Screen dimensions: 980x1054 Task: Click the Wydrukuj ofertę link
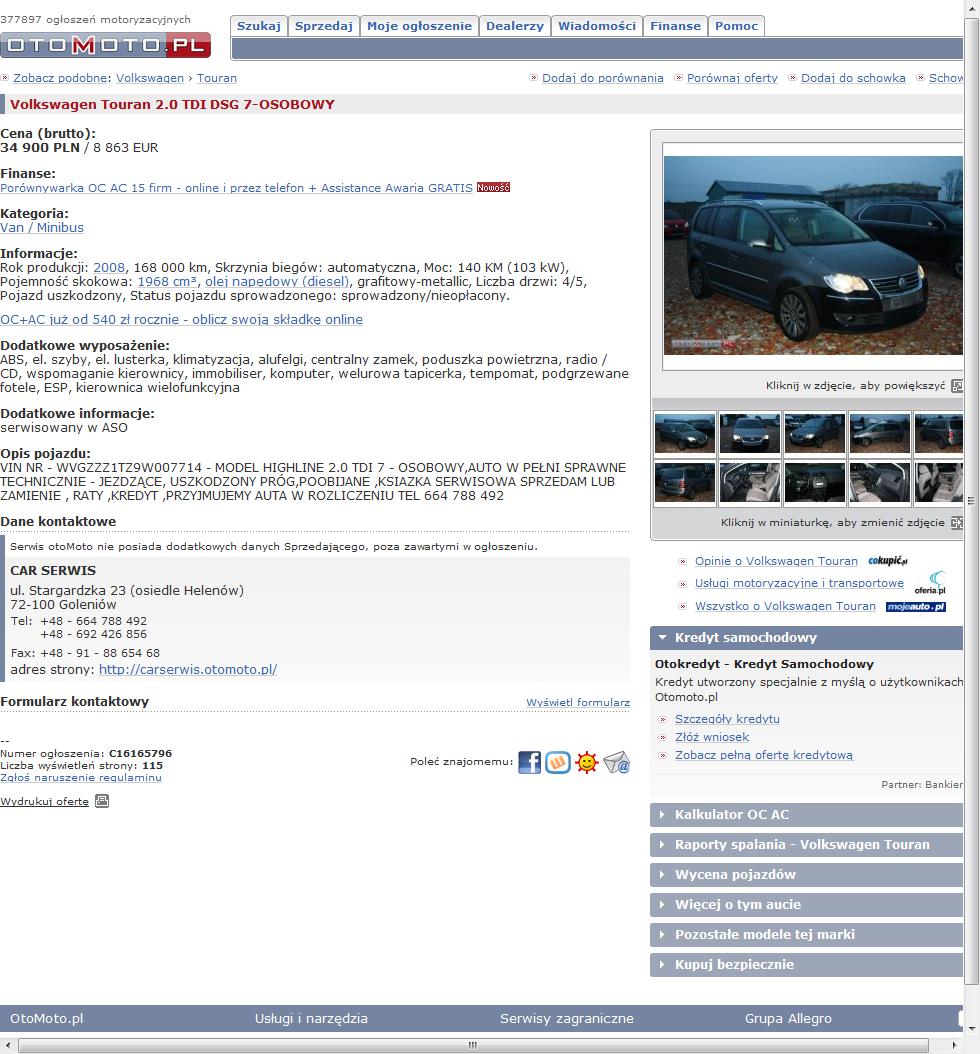[x=44, y=801]
